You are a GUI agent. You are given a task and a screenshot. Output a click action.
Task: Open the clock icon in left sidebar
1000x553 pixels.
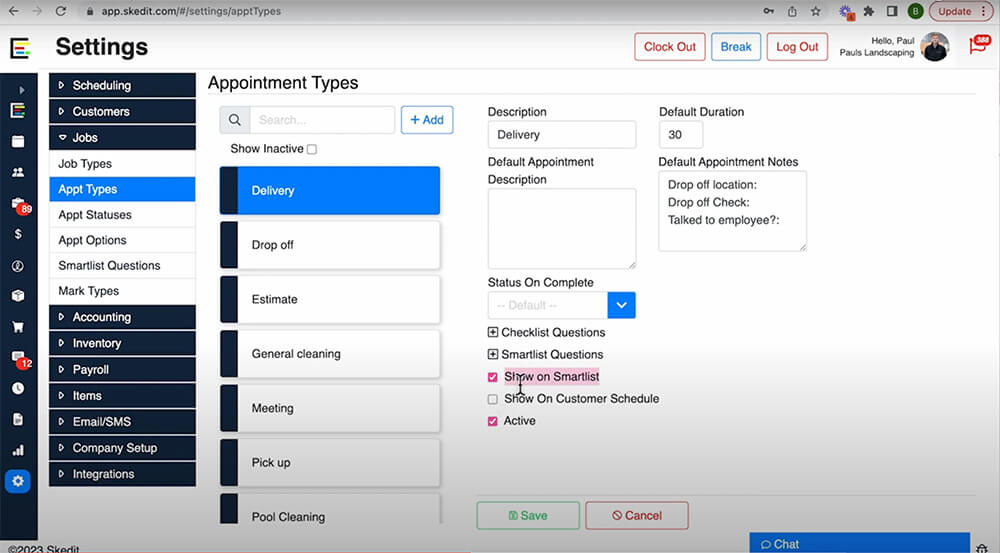coord(18,388)
